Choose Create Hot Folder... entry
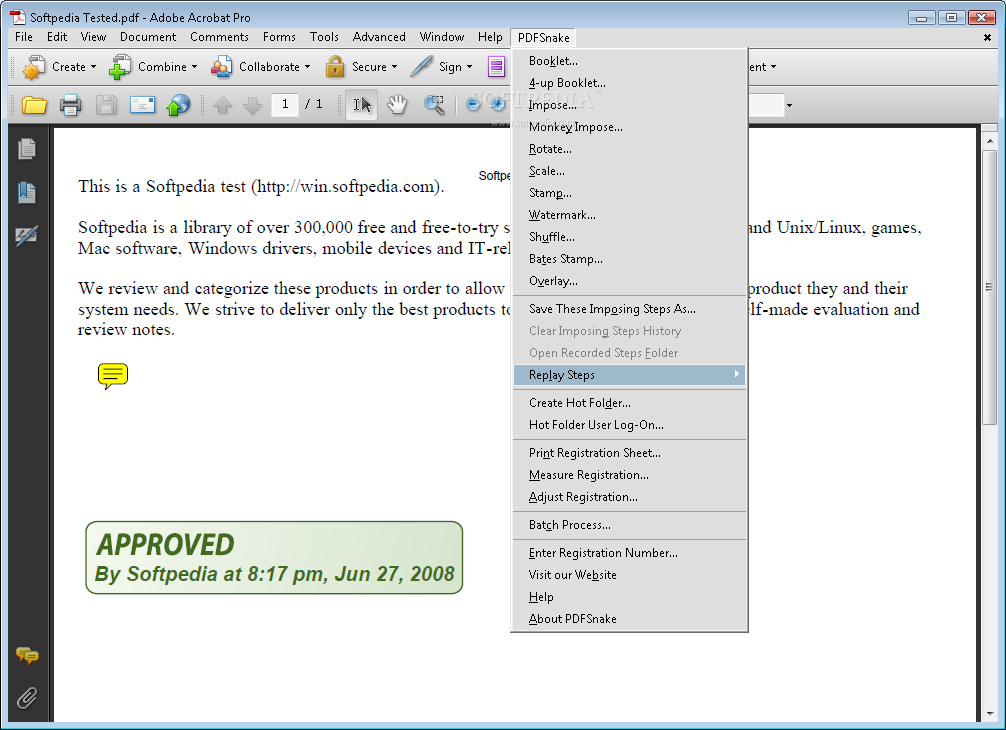The image size is (1006, 730). [629, 403]
